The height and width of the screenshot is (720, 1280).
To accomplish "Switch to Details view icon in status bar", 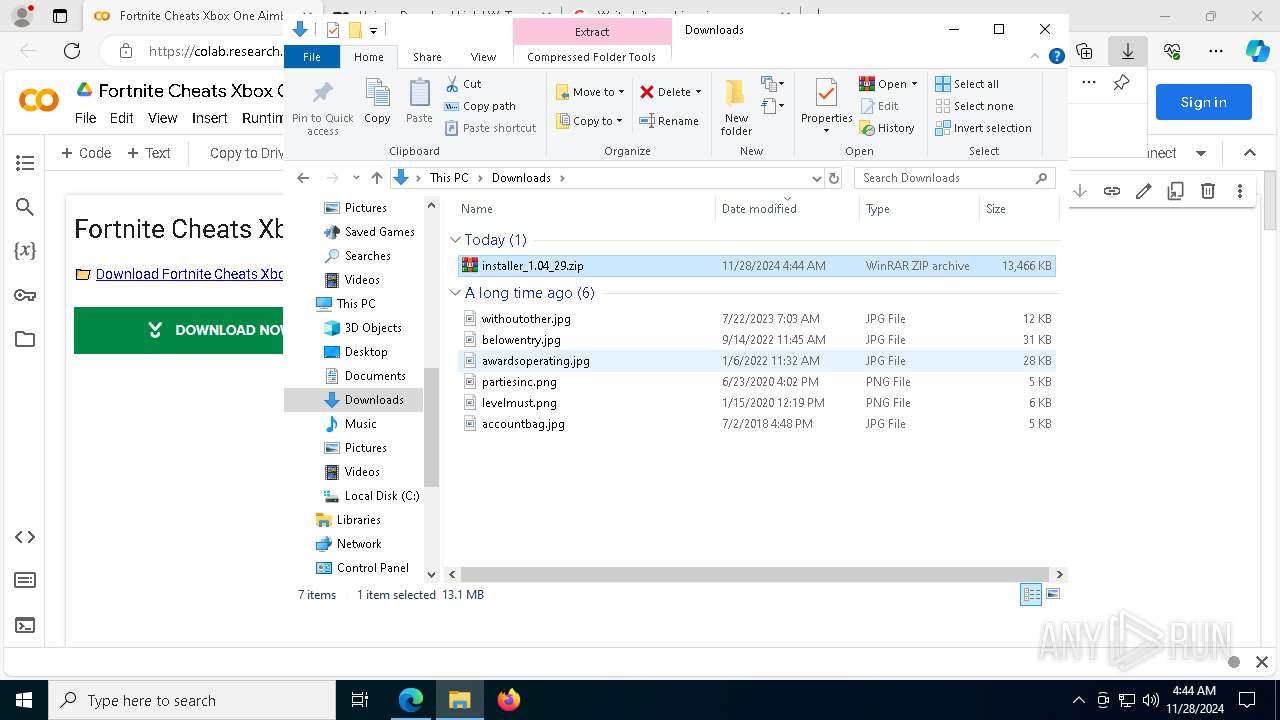I will tap(1031, 595).
